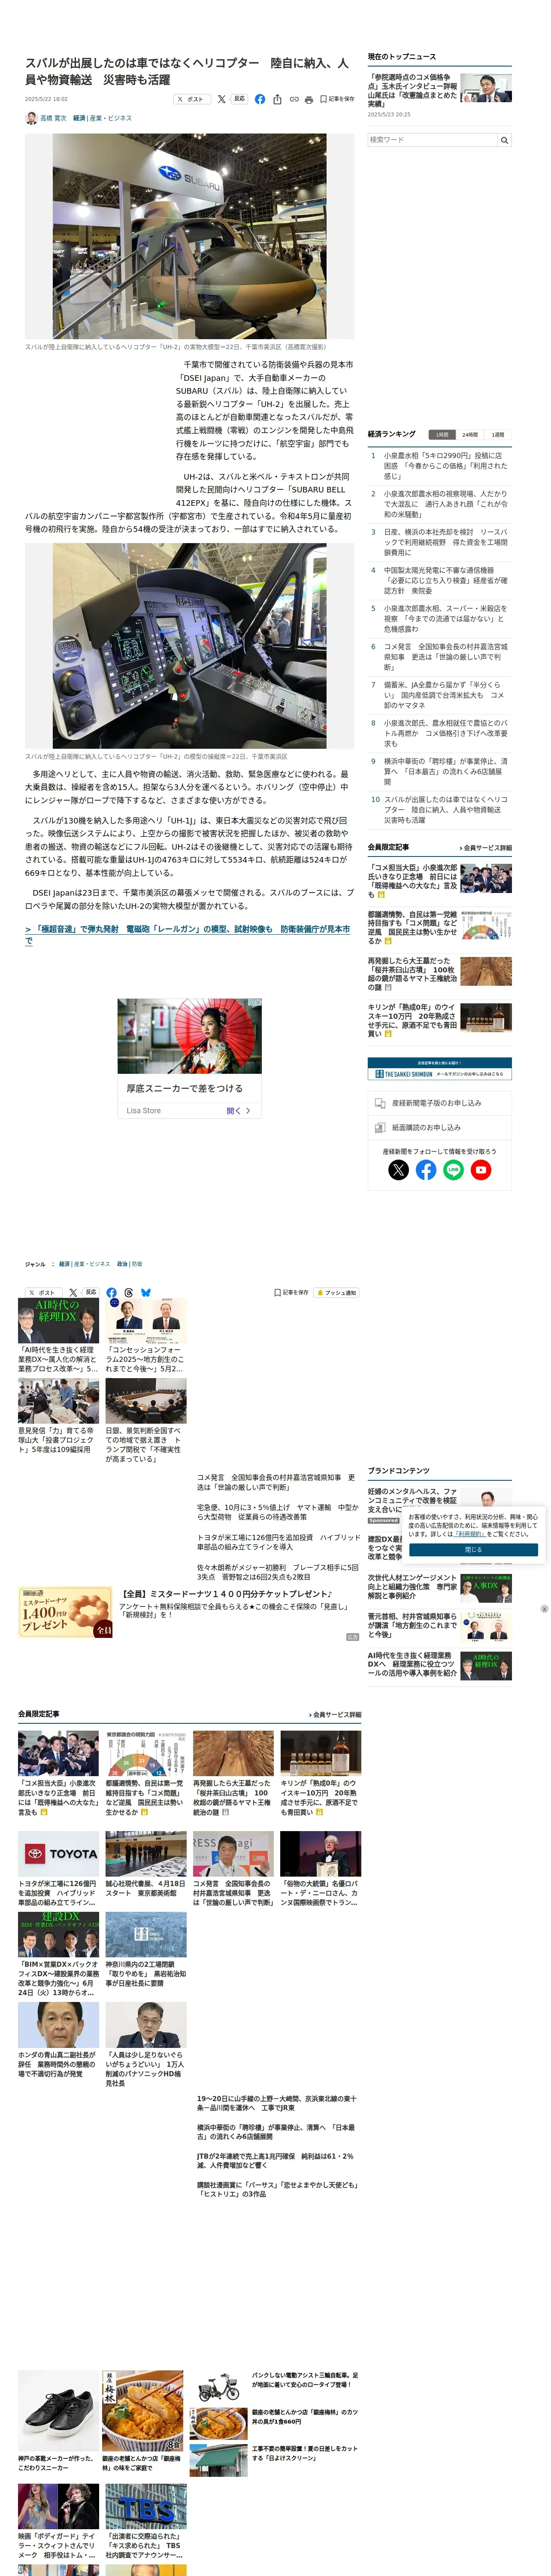Copy article link via chain icon
The height and width of the screenshot is (2576, 551).
pyautogui.click(x=294, y=99)
